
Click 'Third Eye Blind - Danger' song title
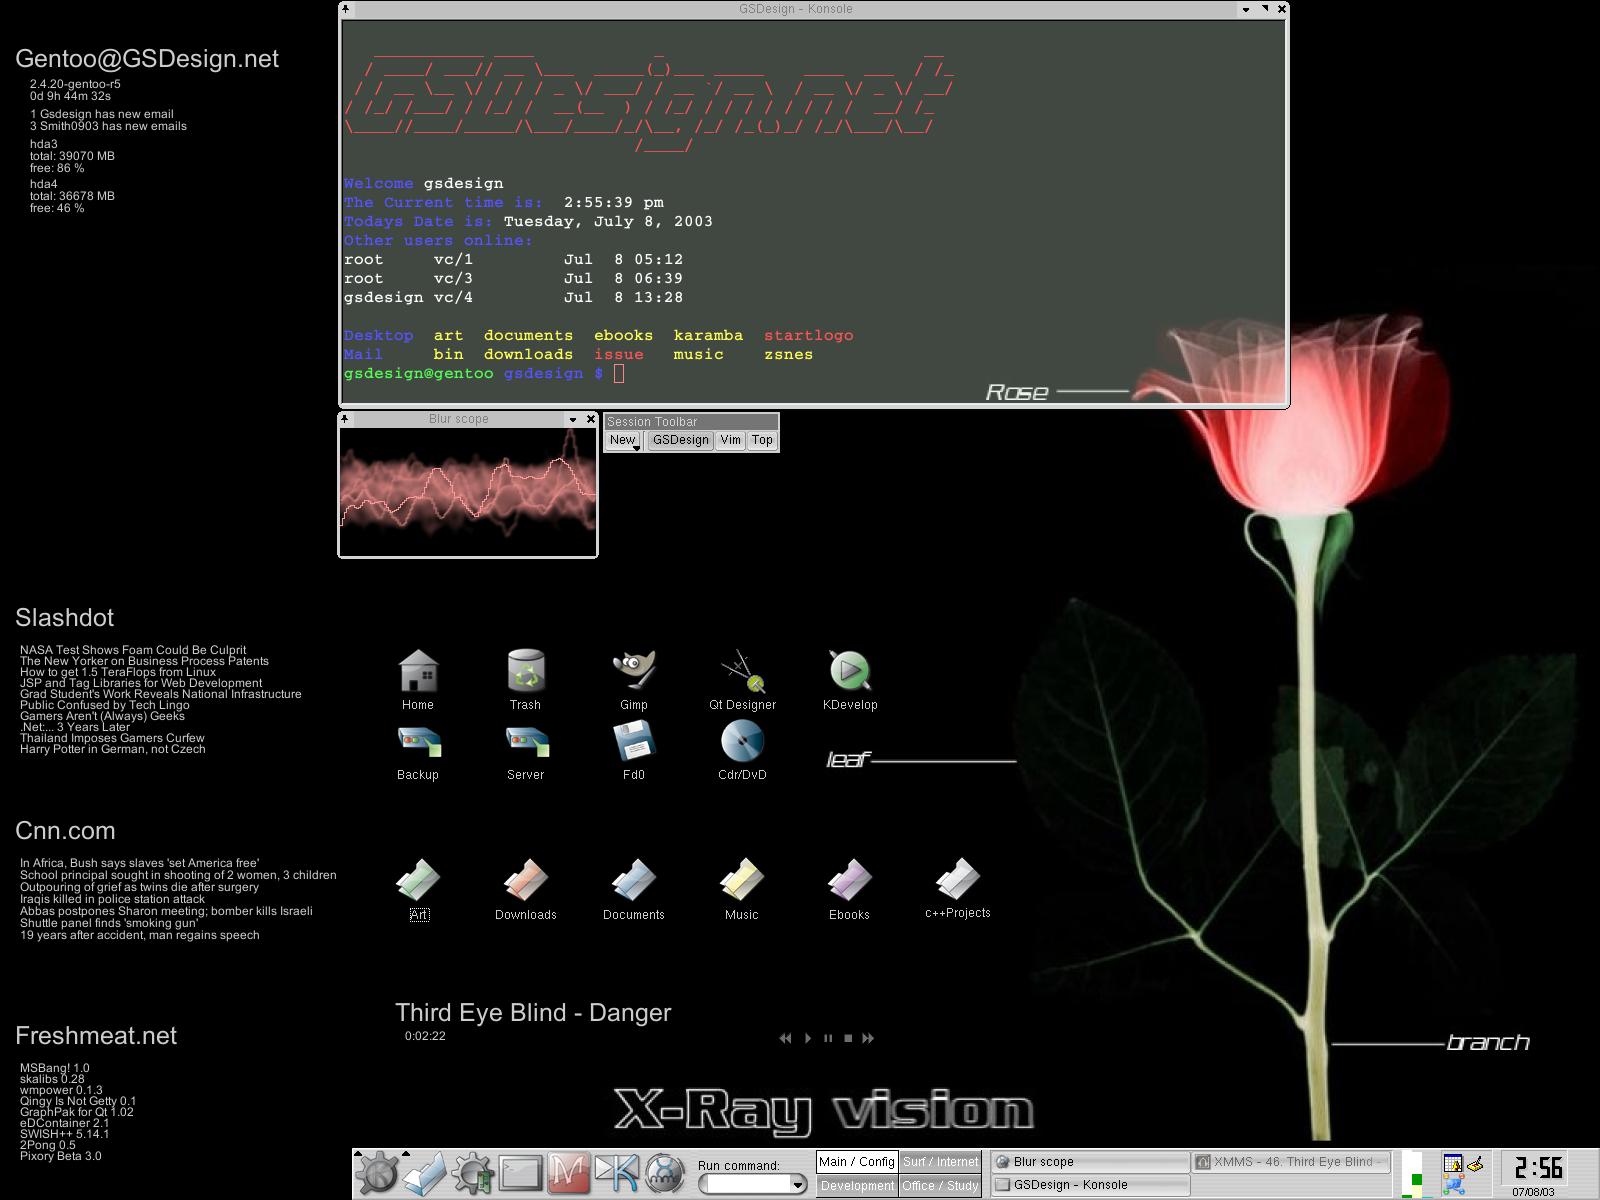(533, 1013)
